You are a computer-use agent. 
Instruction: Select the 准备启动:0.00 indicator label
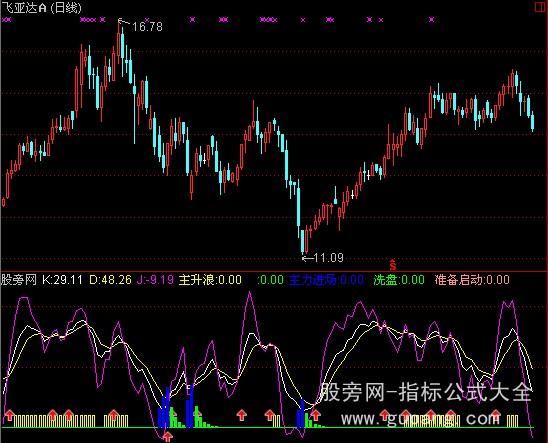[x=472, y=280]
